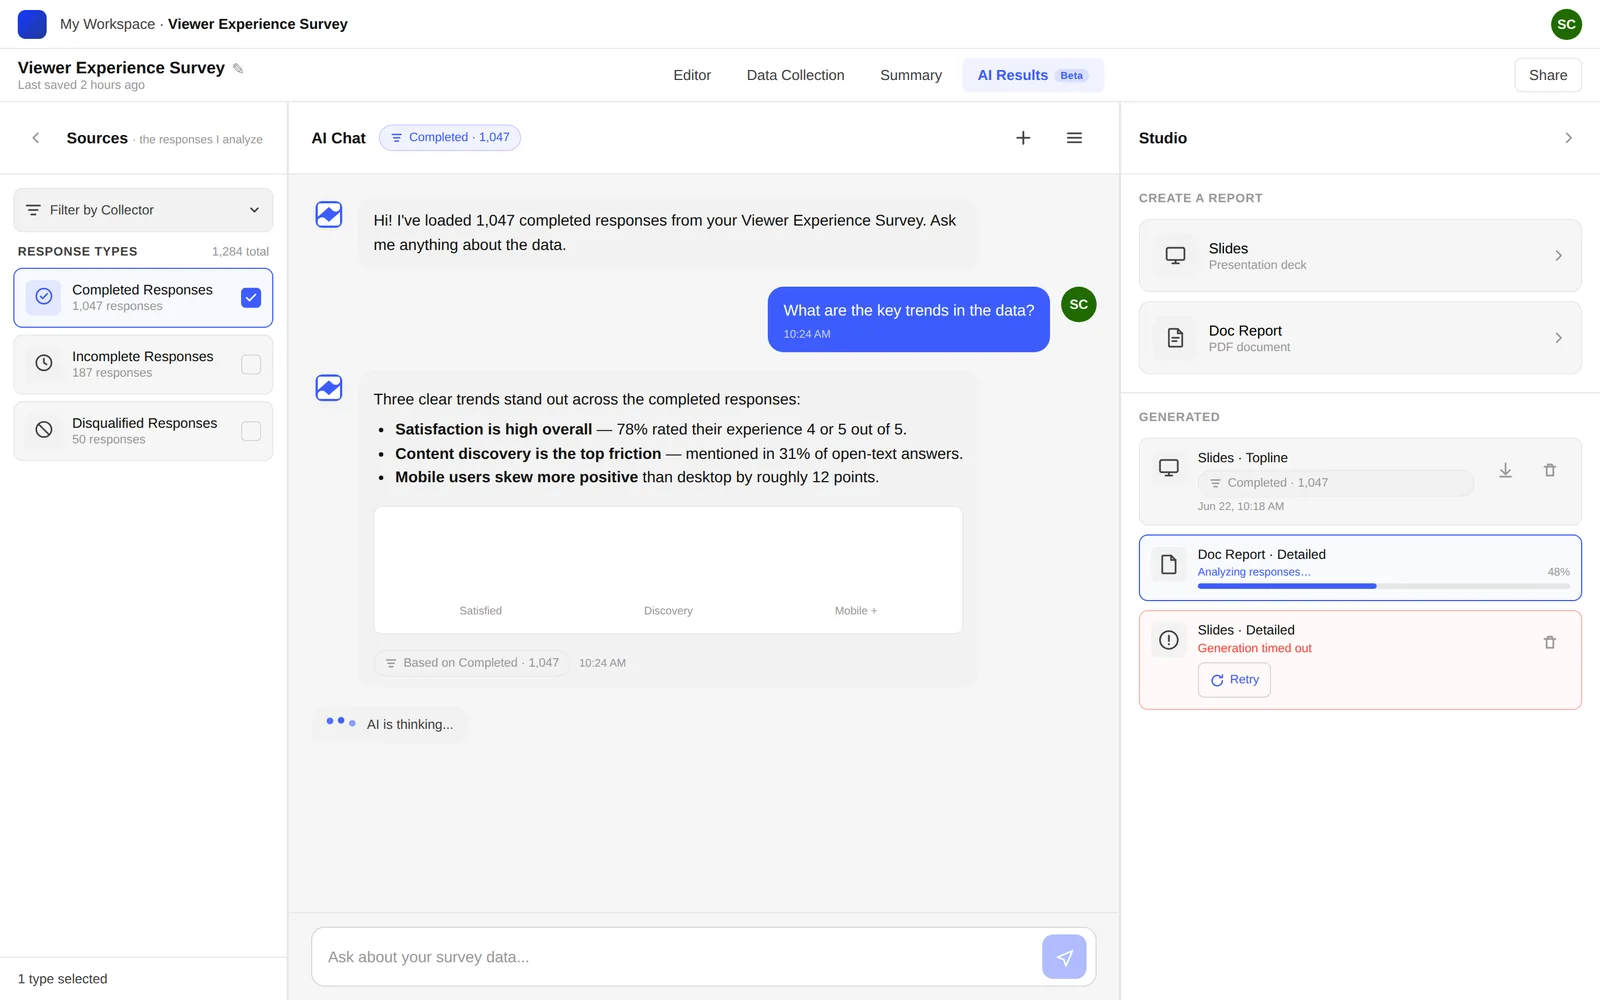Send the message with paper plane button

[1064, 957]
